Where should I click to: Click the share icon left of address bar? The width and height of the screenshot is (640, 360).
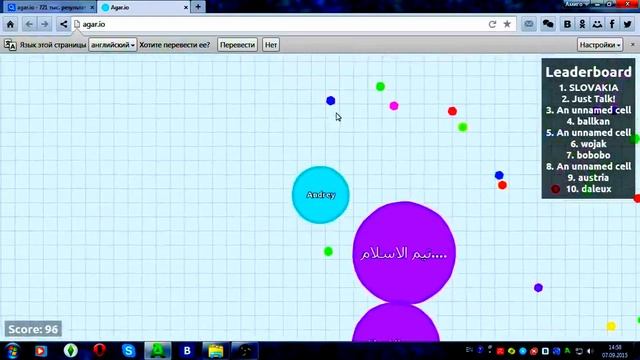pyautogui.click(x=63, y=24)
